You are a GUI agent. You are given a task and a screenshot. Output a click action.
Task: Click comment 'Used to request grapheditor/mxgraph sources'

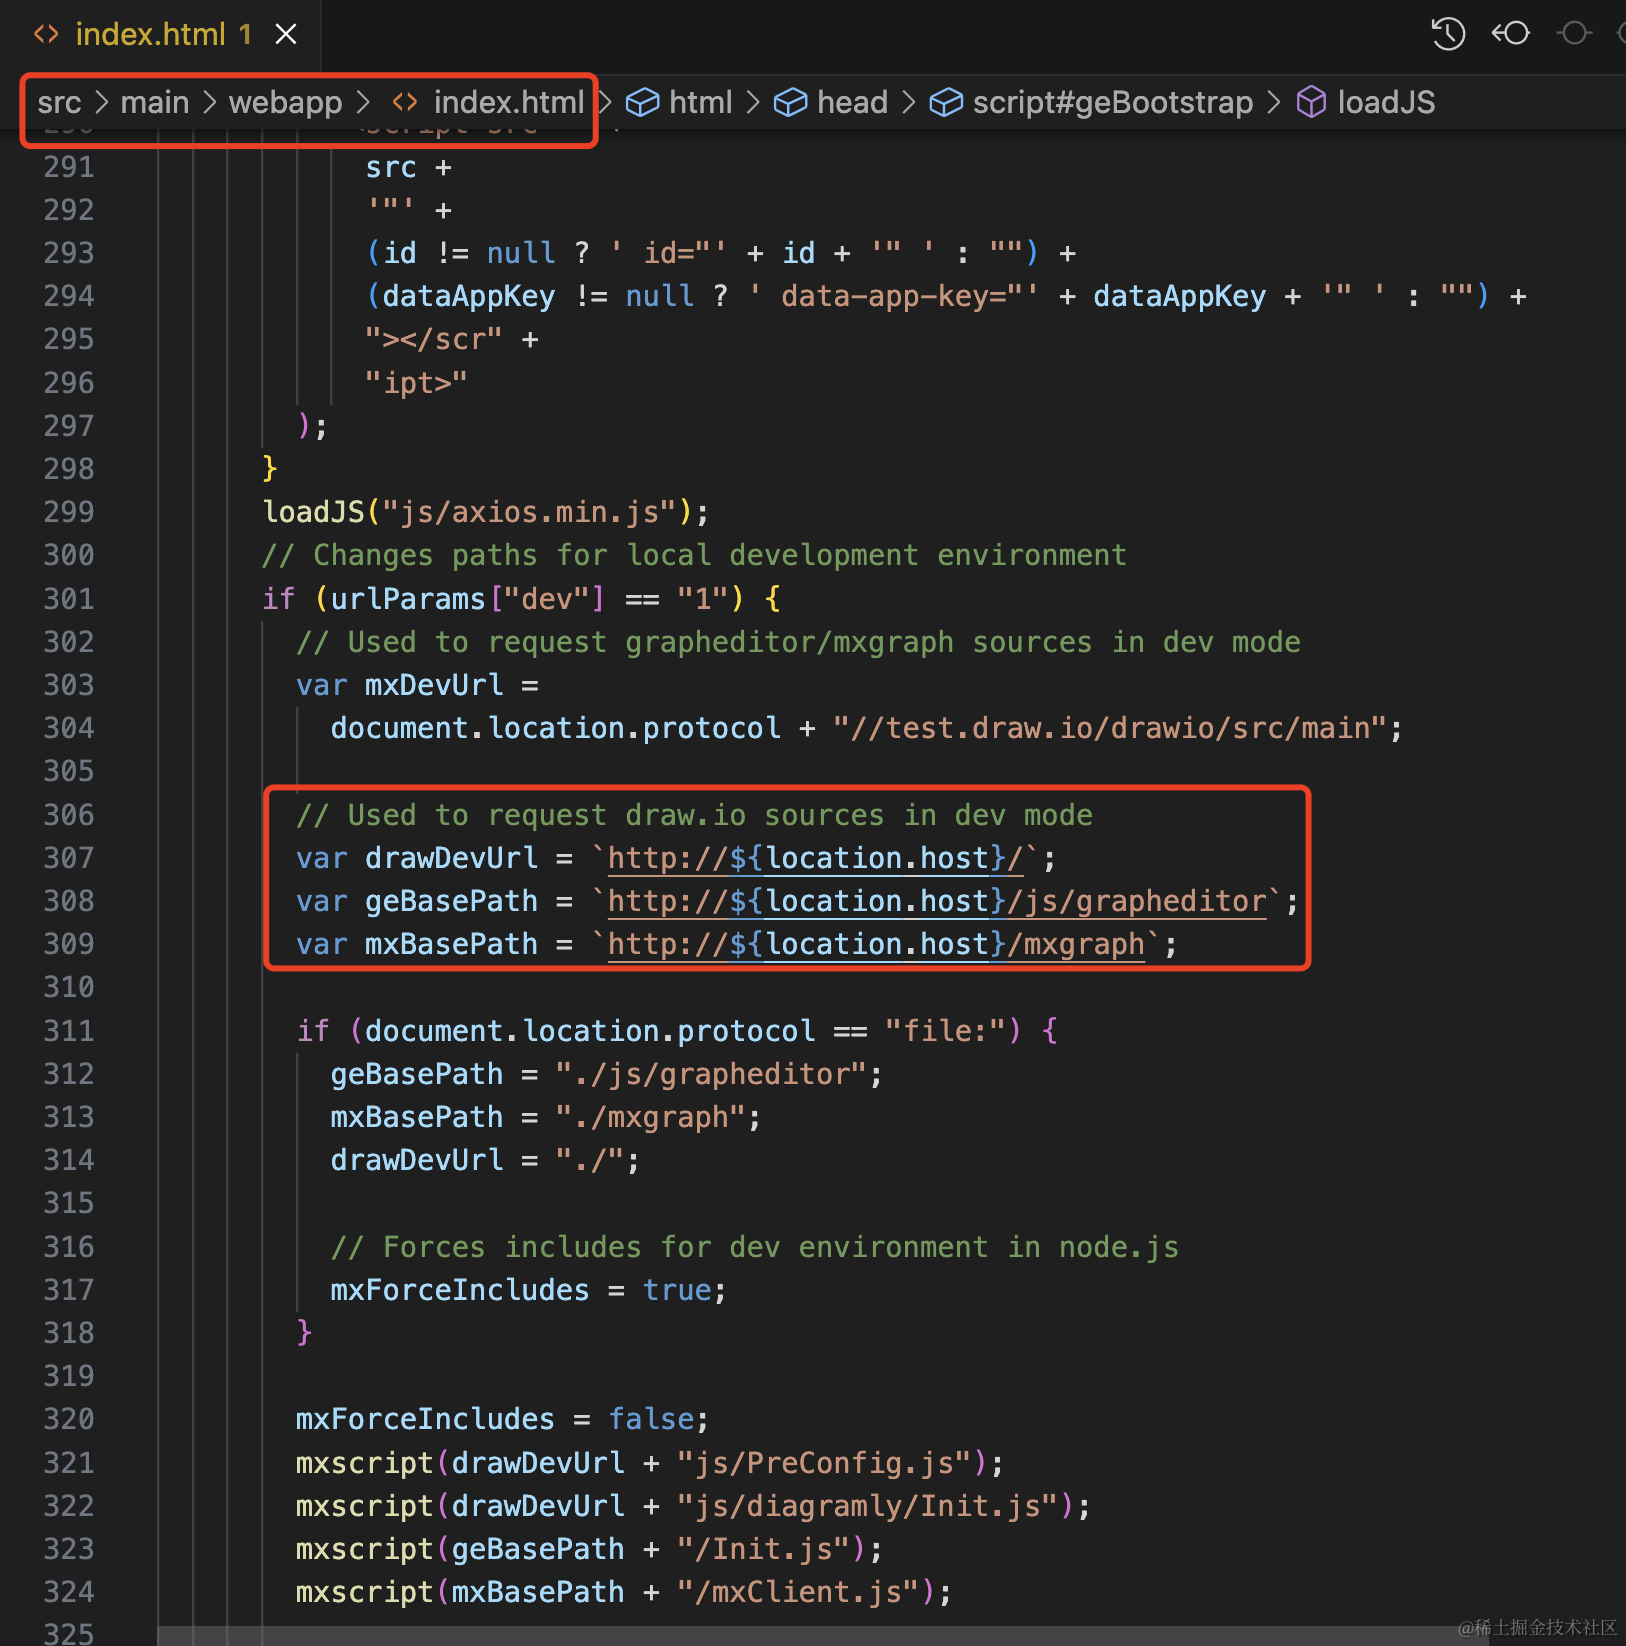(x=798, y=642)
